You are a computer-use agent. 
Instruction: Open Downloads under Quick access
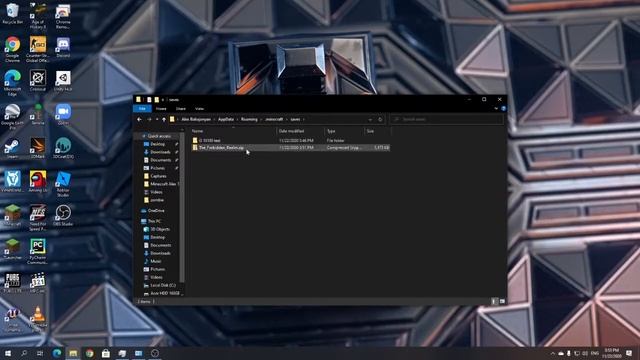pos(159,152)
